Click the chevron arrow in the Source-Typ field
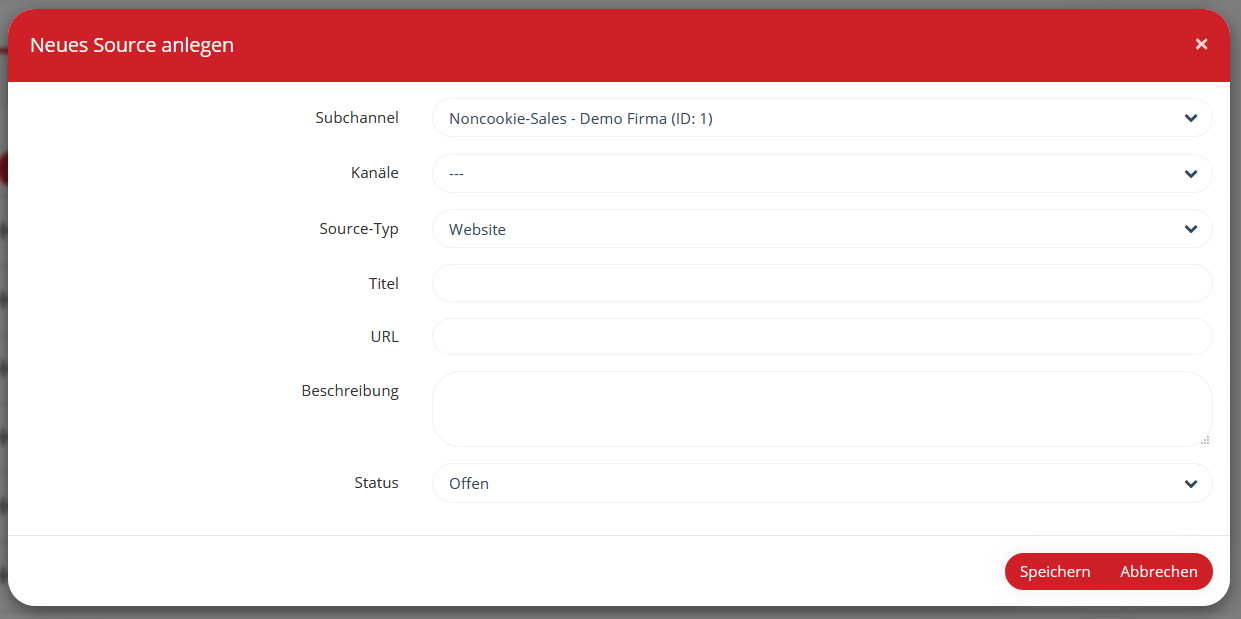 (1190, 229)
